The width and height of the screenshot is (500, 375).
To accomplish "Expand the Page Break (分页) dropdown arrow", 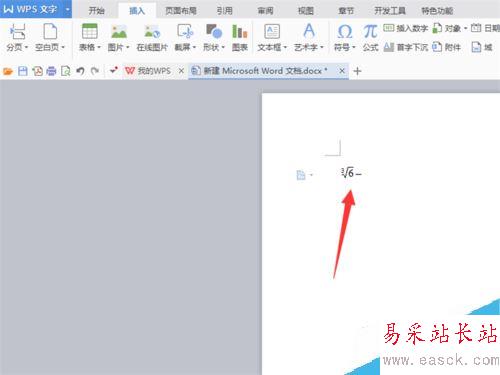I will [26, 47].
